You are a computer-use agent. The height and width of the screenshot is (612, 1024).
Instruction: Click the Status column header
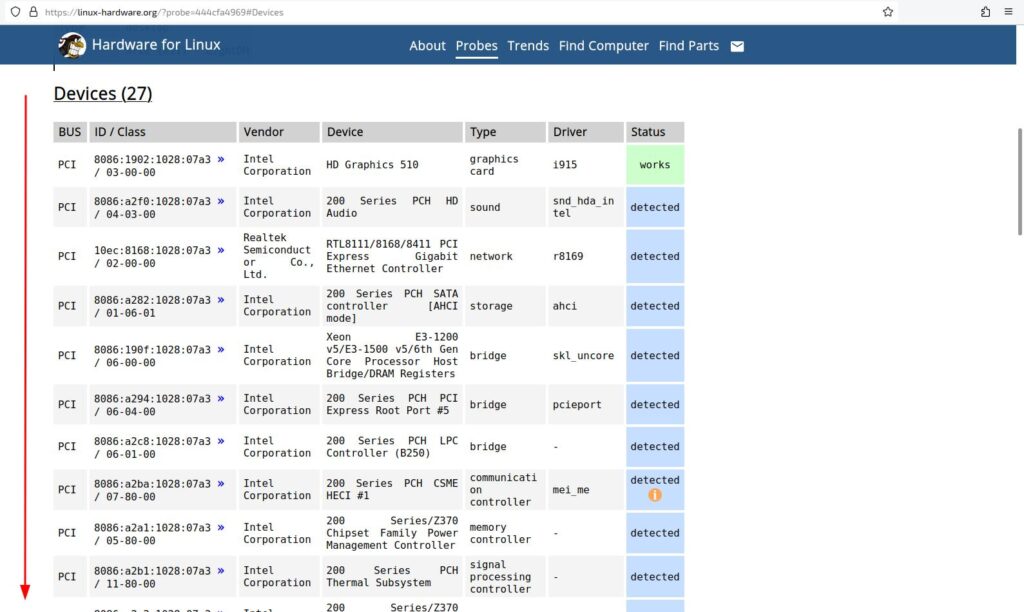click(655, 132)
